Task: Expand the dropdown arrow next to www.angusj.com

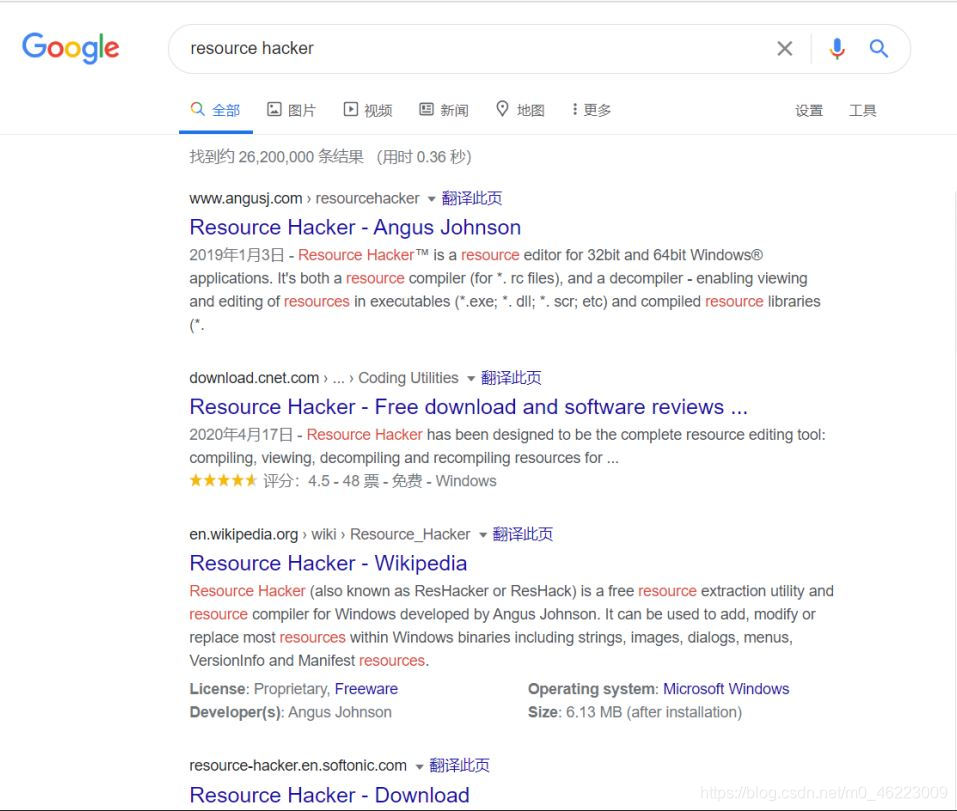Action: point(432,199)
